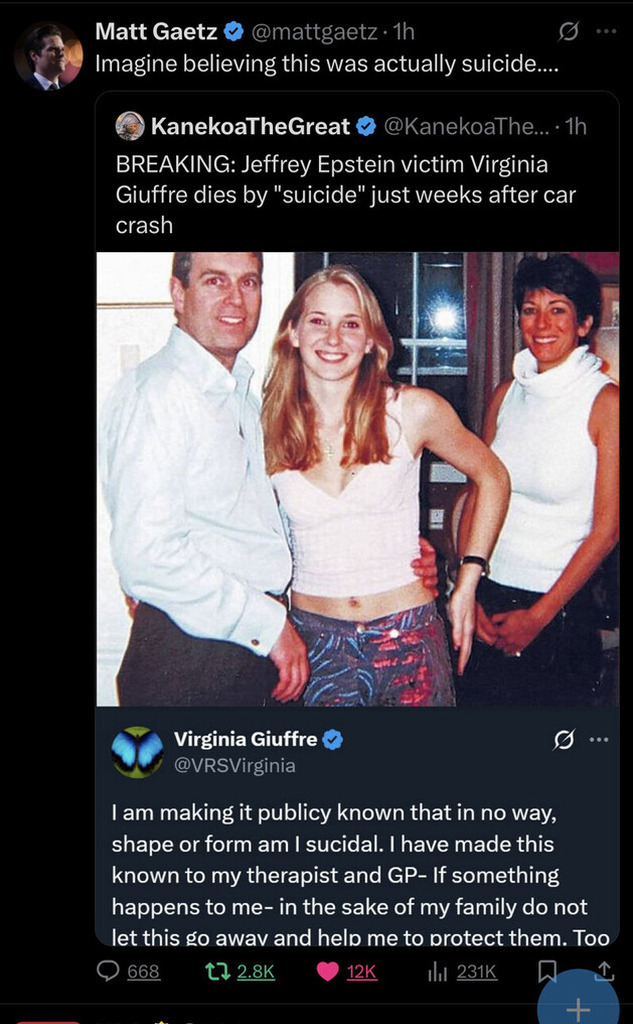633x1024 pixels.
Task: Tap the blue butterfly avatar of Virginia Giuffre
Action: [137, 752]
